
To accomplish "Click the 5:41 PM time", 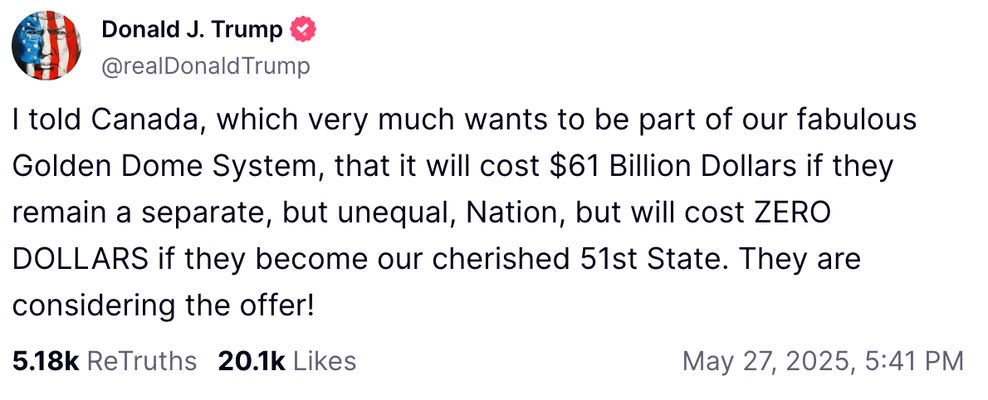I will click(x=910, y=360).
